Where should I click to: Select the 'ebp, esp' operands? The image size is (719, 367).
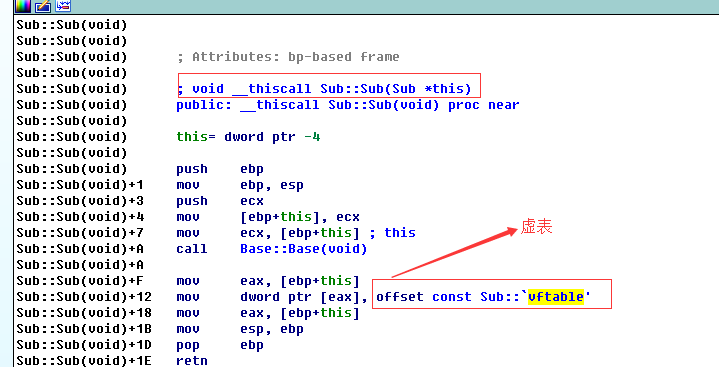tap(272, 185)
